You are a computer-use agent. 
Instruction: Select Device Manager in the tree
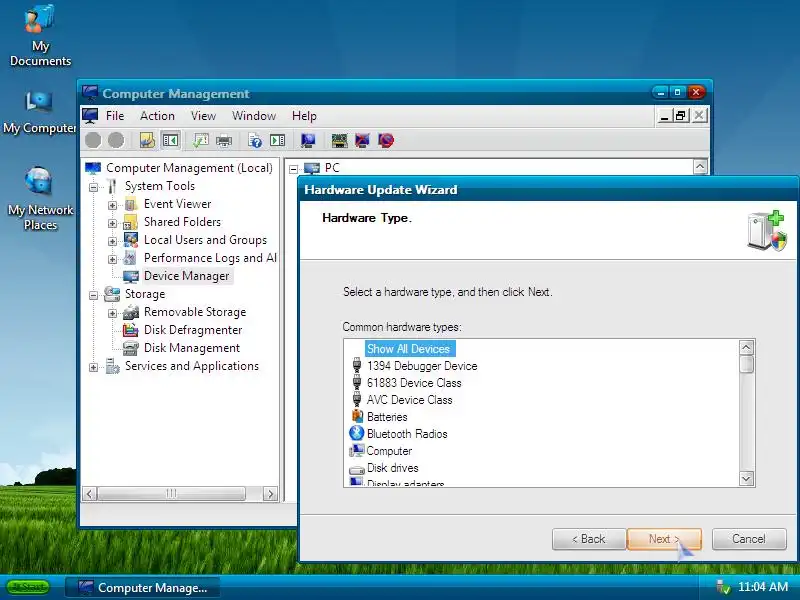pyautogui.click(x=186, y=276)
